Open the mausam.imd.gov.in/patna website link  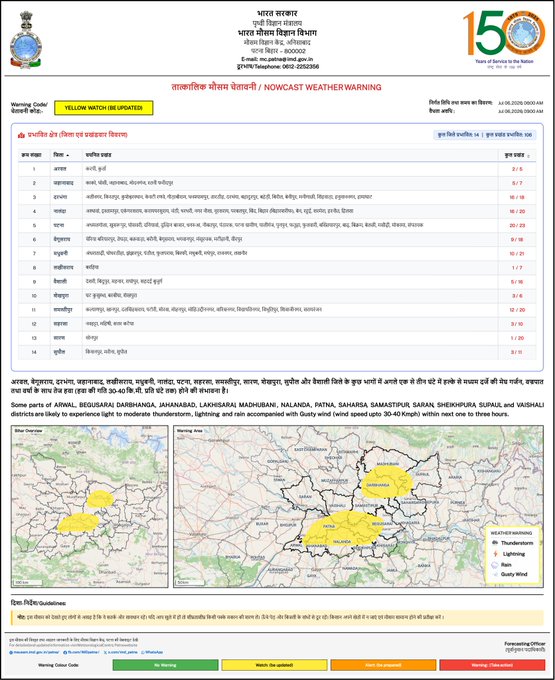34,652
